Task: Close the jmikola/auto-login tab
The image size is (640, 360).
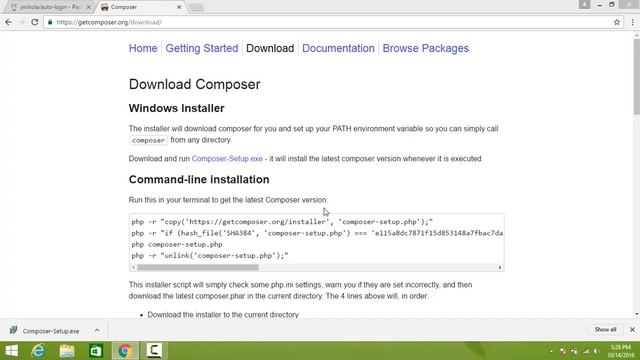Action: tap(89, 7)
